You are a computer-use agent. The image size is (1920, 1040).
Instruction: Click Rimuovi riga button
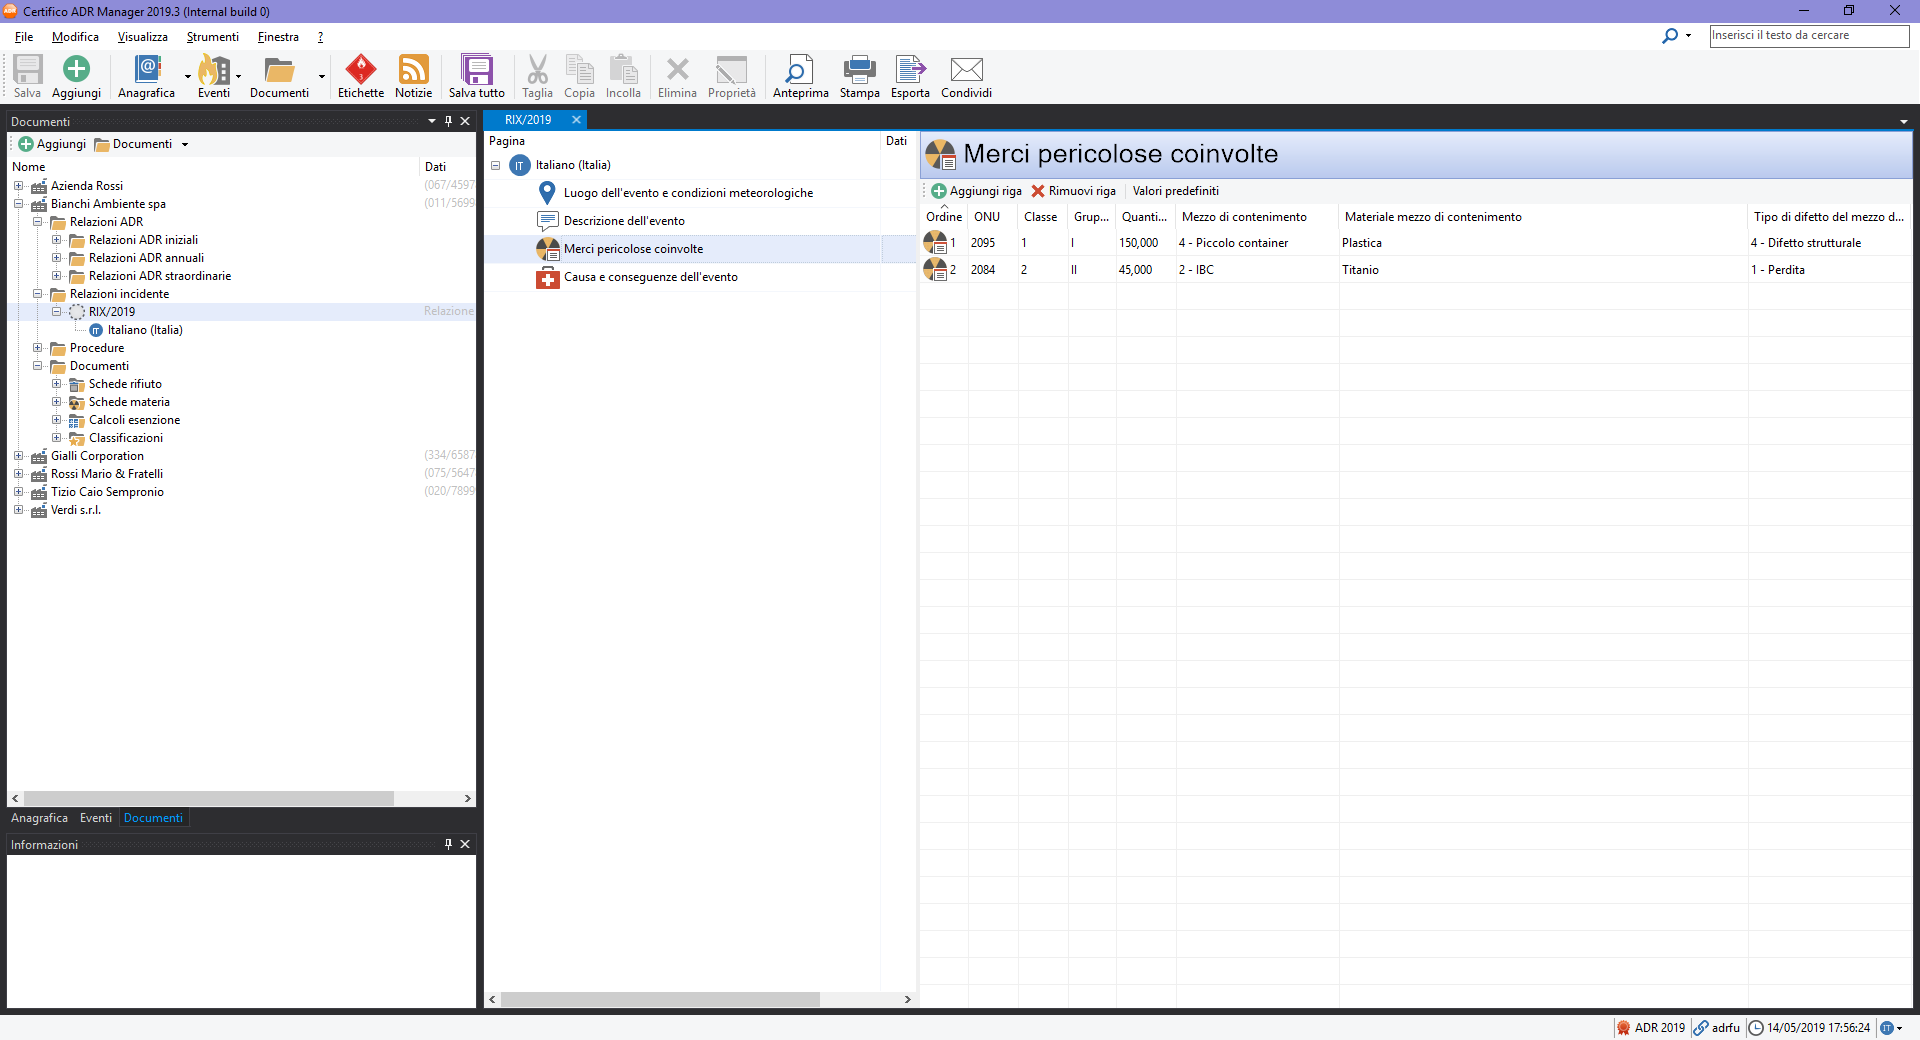[x=1073, y=191]
